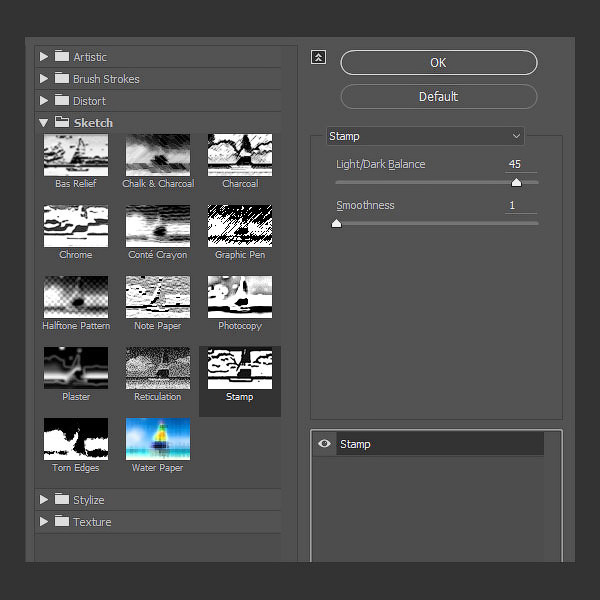Screen dimensions: 600x600
Task: Select the Chrome filter thumbnail
Action: click(x=76, y=226)
